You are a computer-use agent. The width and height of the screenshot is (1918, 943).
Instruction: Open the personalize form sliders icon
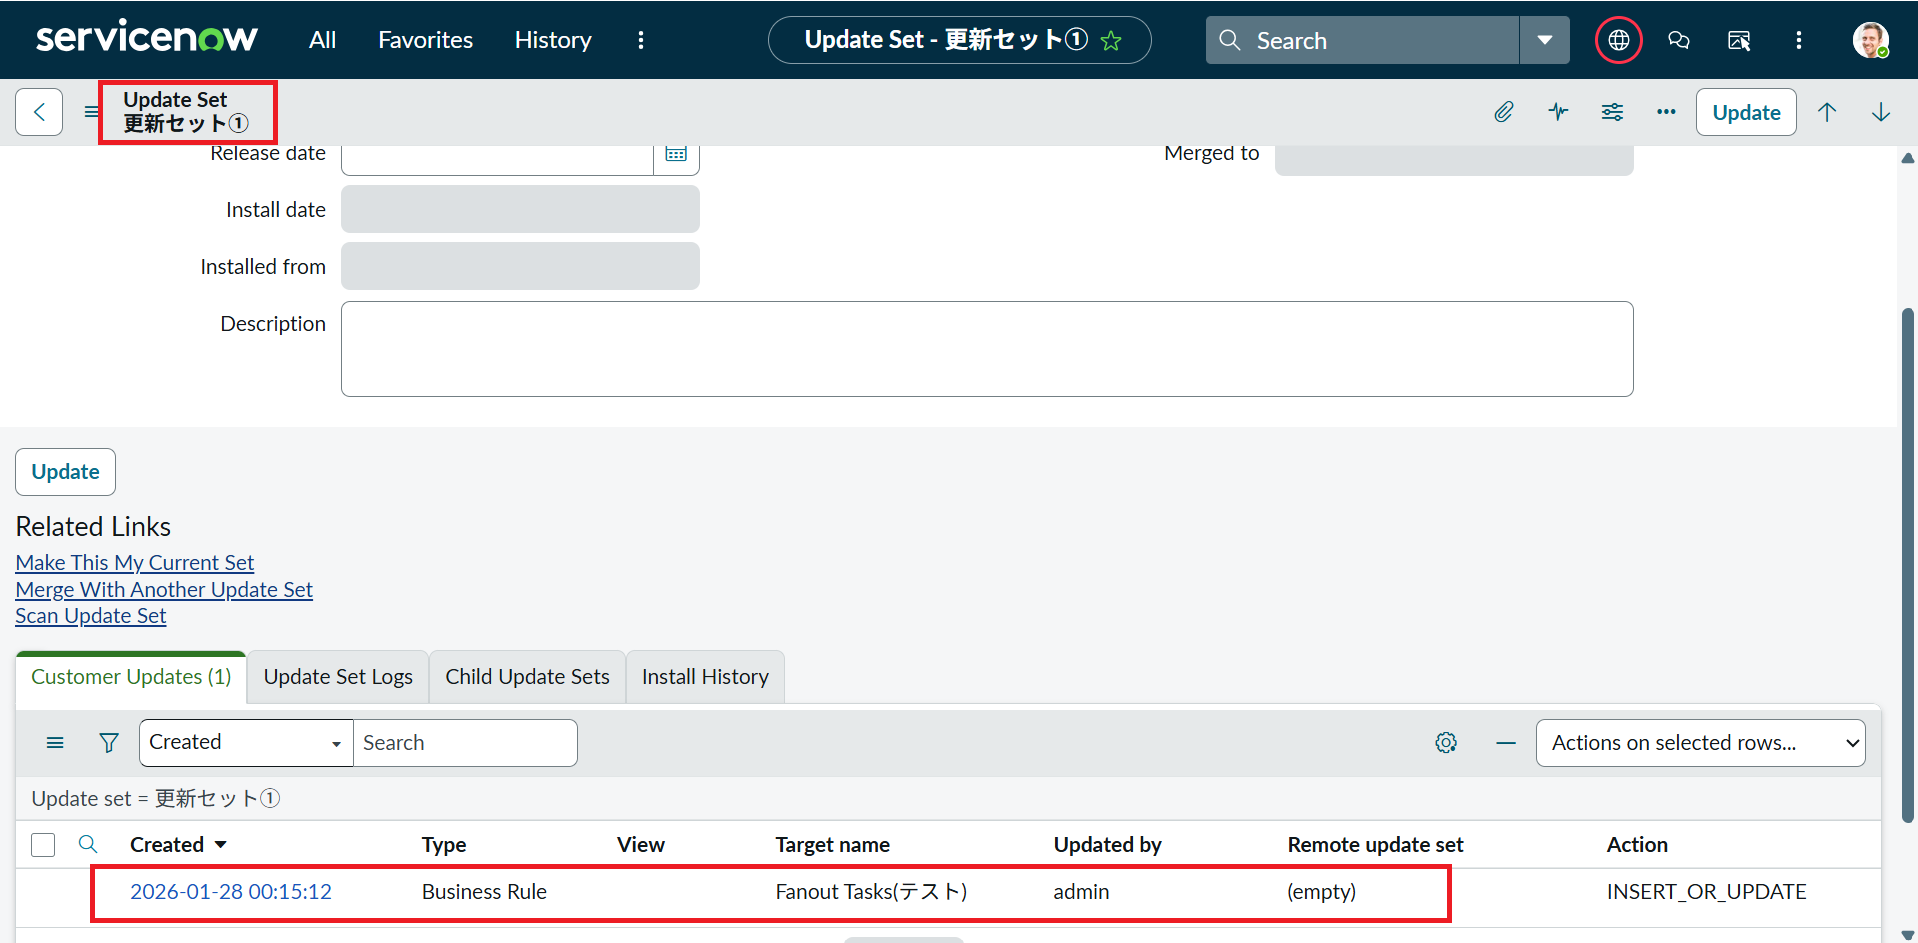(1612, 112)
